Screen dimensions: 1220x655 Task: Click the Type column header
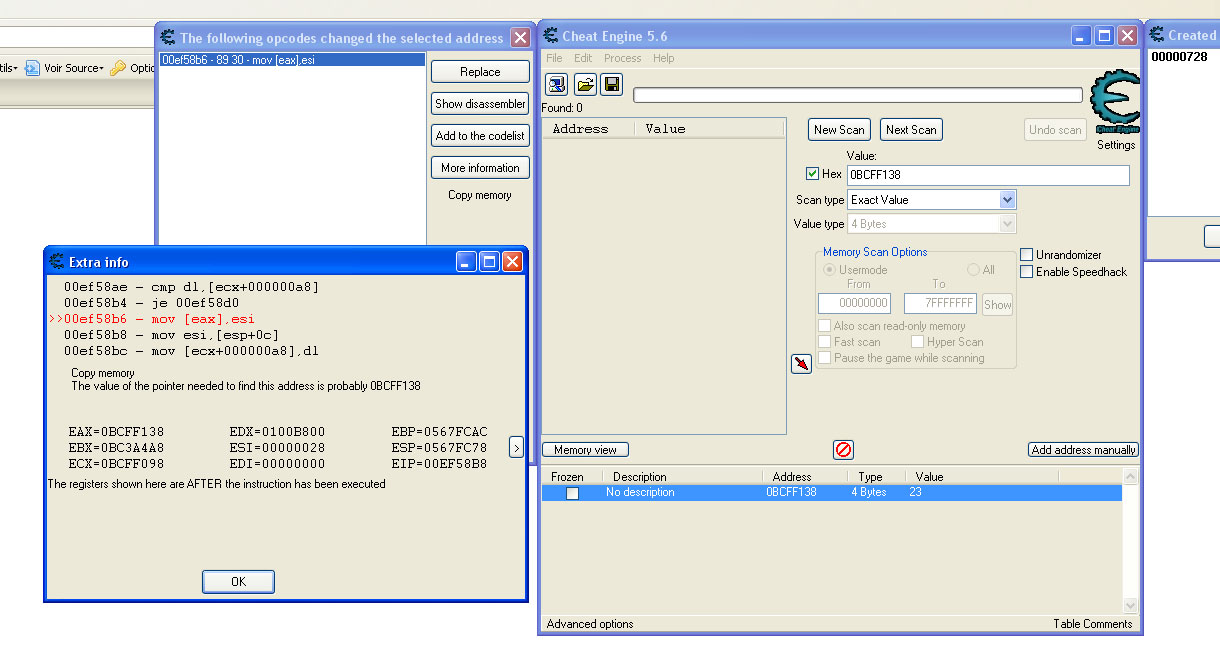[878, 477]
